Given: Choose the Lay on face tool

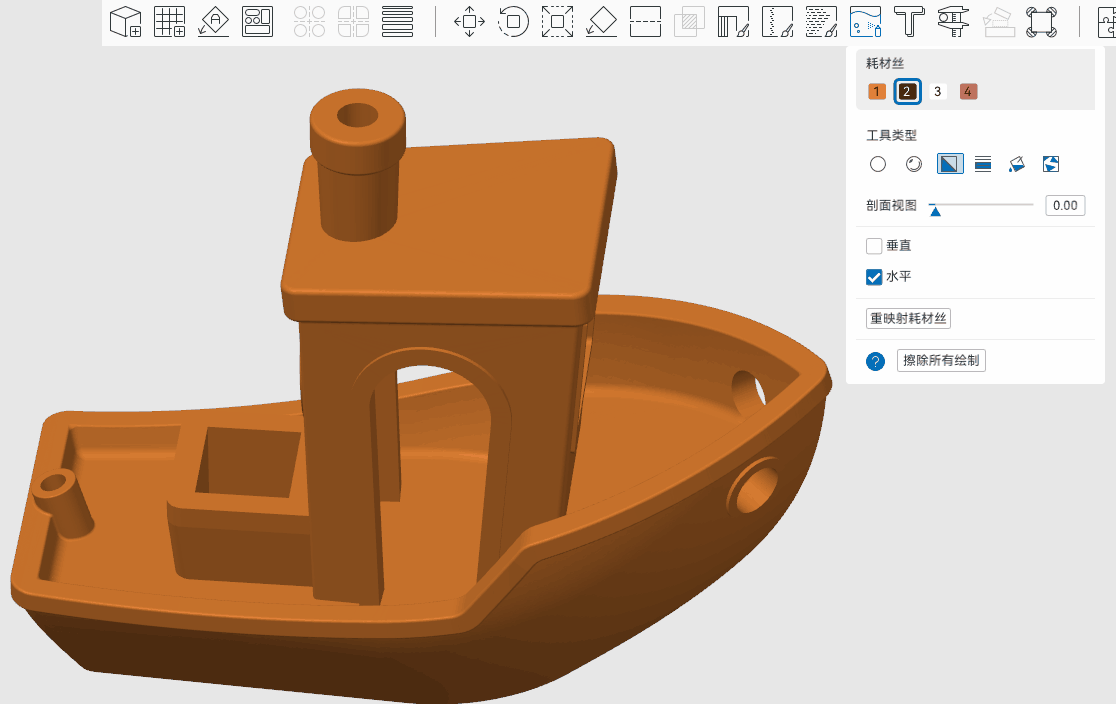Looking at the screenshot, I should pyautogui.click(x=601, y=21).
